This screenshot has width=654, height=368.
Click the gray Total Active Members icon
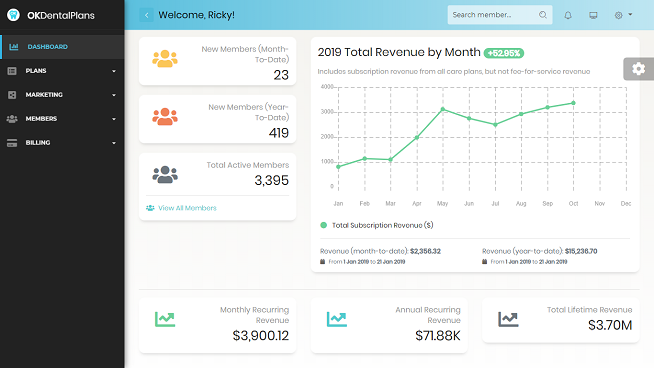tap(165, 175)
